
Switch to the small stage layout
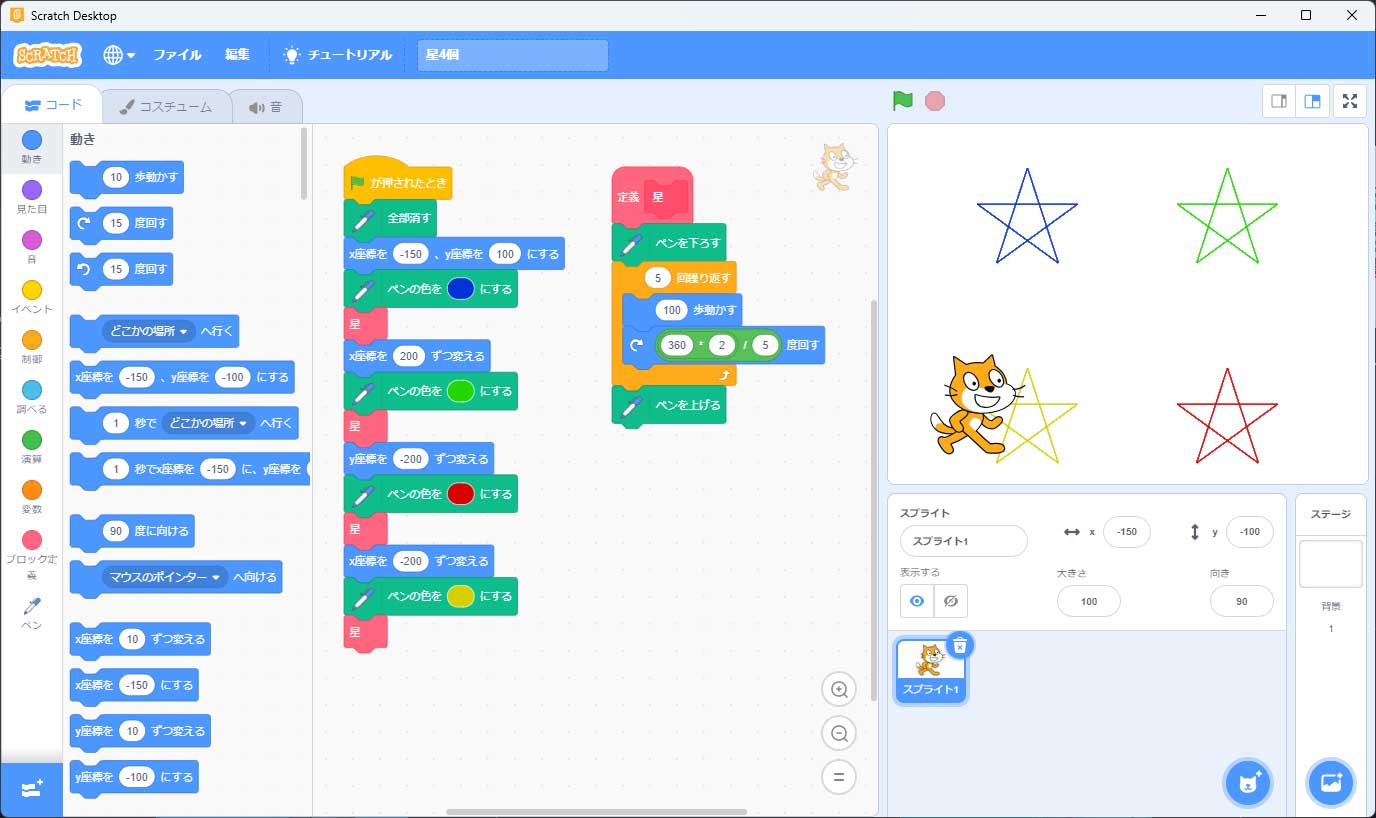coord(1278,101)
